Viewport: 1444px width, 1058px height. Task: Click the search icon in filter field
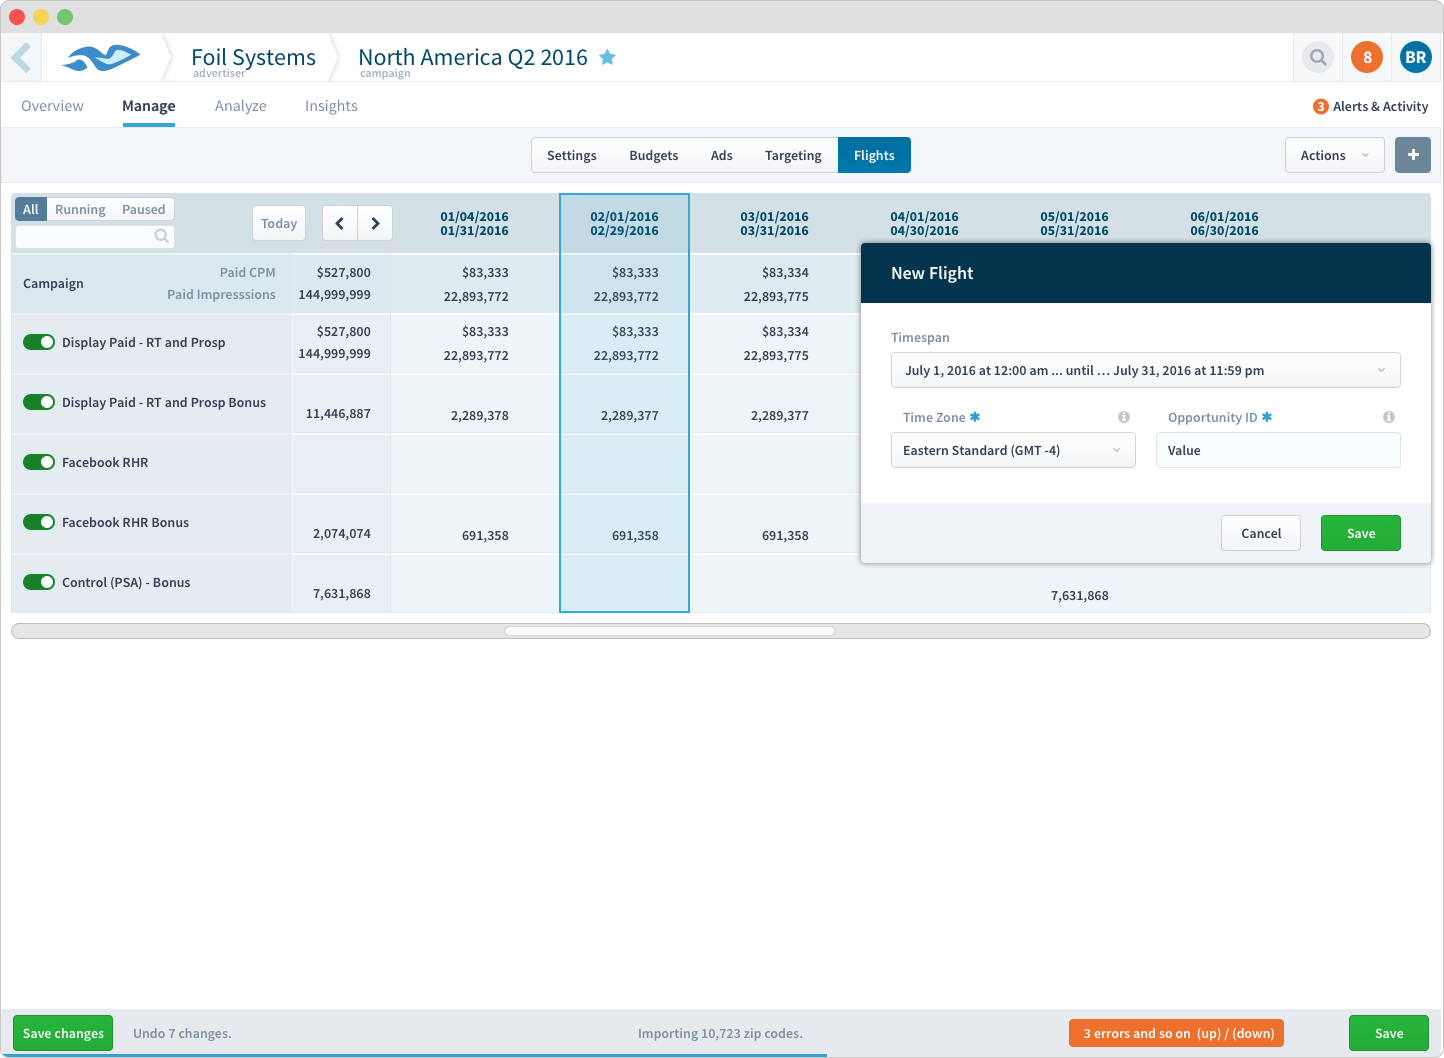(161, 236)
